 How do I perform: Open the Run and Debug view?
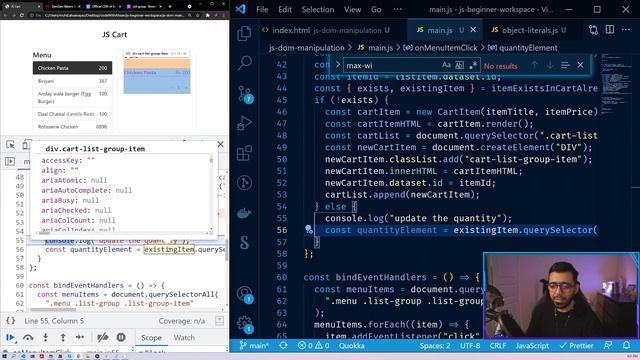coord(244,123)
